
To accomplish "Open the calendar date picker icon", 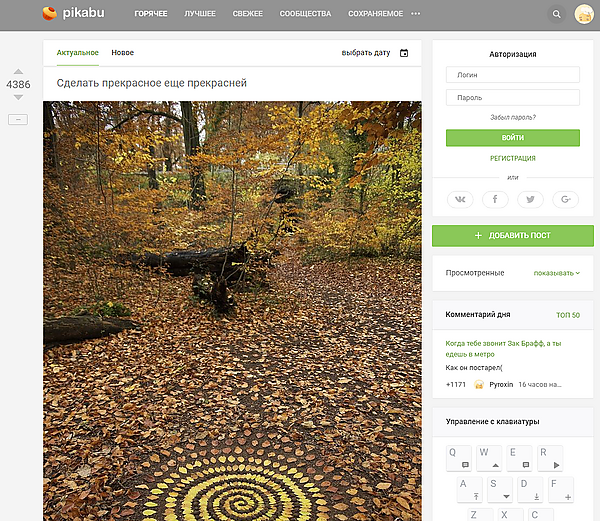I will click(x=404, y=53).
